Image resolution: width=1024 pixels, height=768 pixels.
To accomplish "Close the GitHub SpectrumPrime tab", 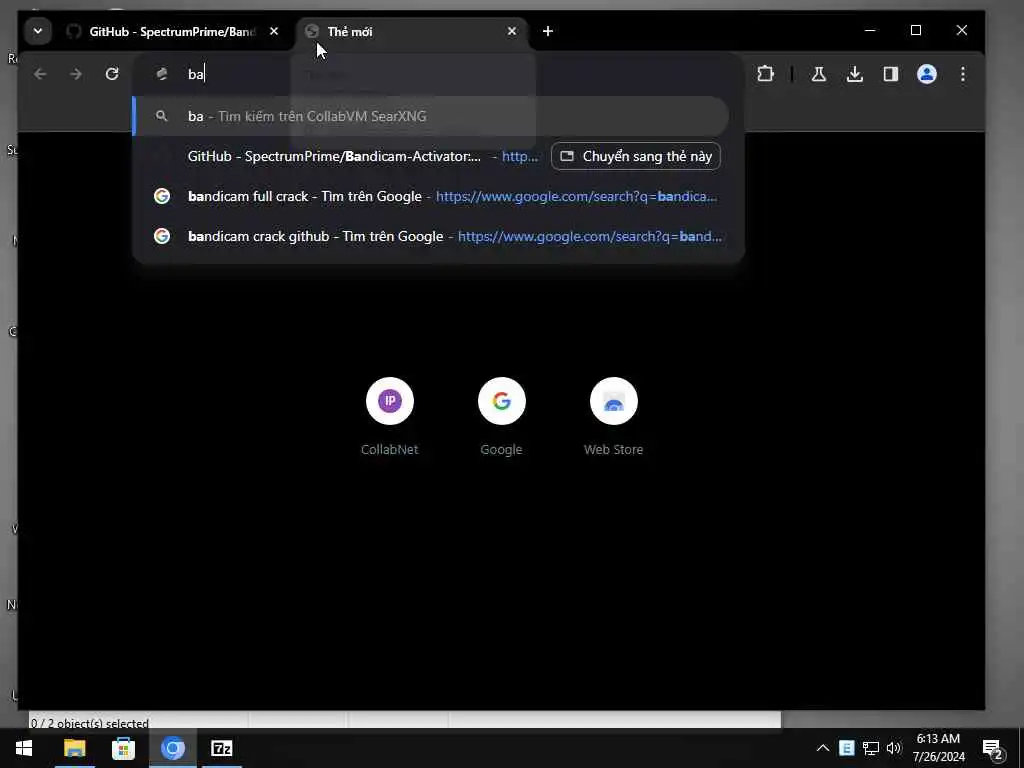I will [x=274, y=31].
